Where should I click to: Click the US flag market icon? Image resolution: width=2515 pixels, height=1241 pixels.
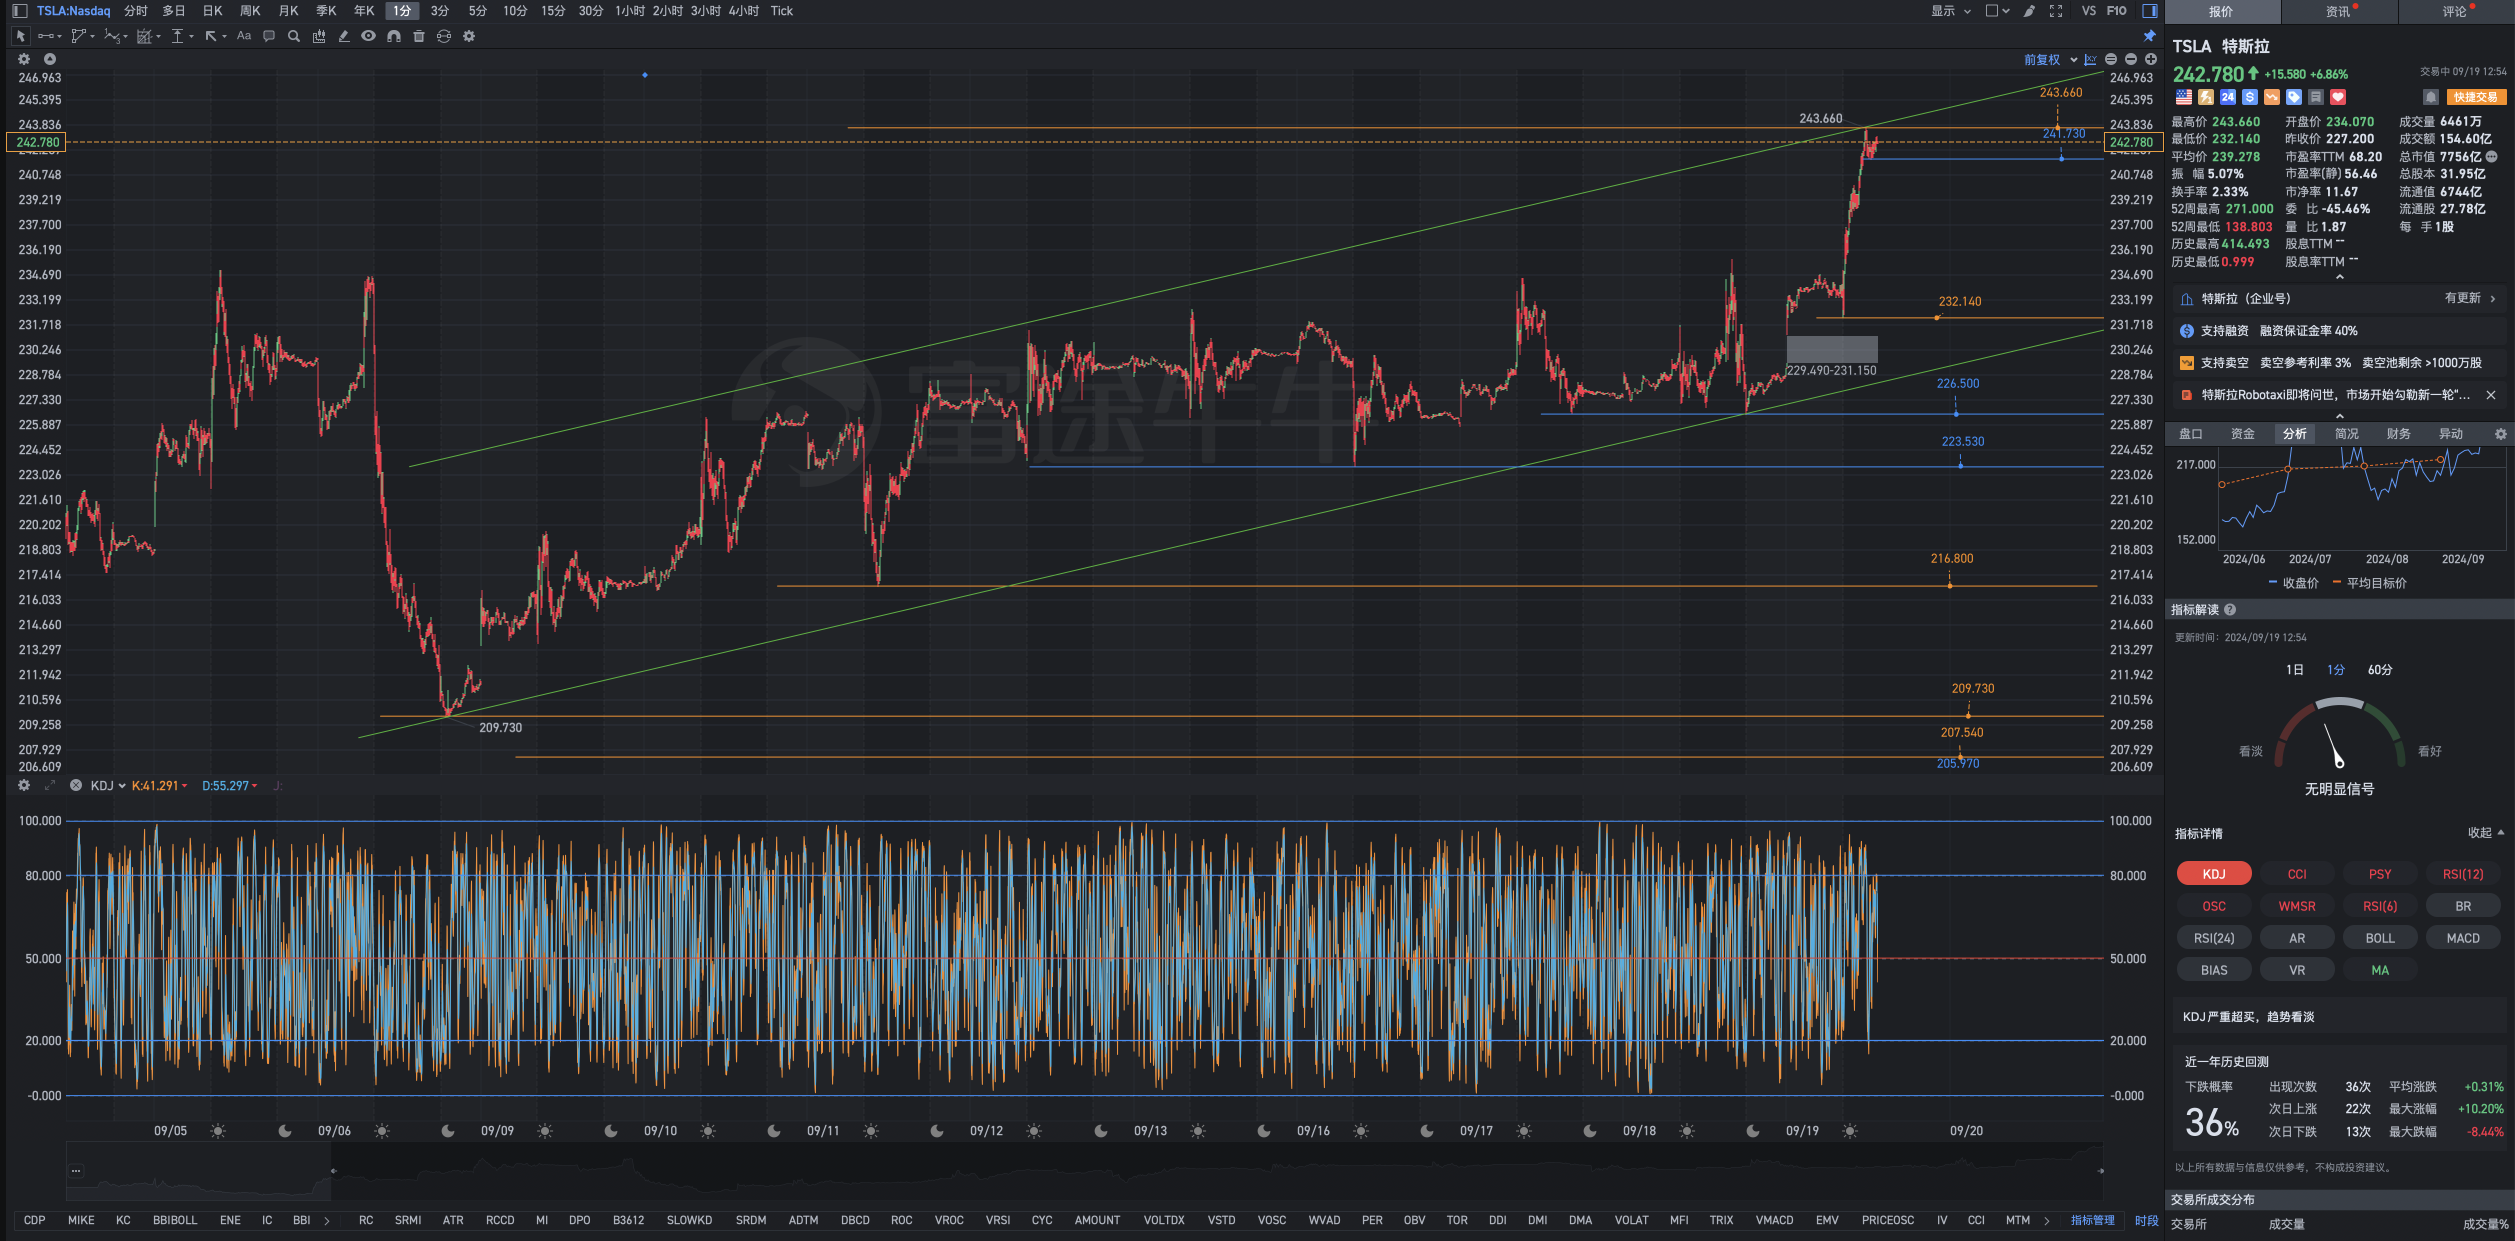[x=2183, y=97]
